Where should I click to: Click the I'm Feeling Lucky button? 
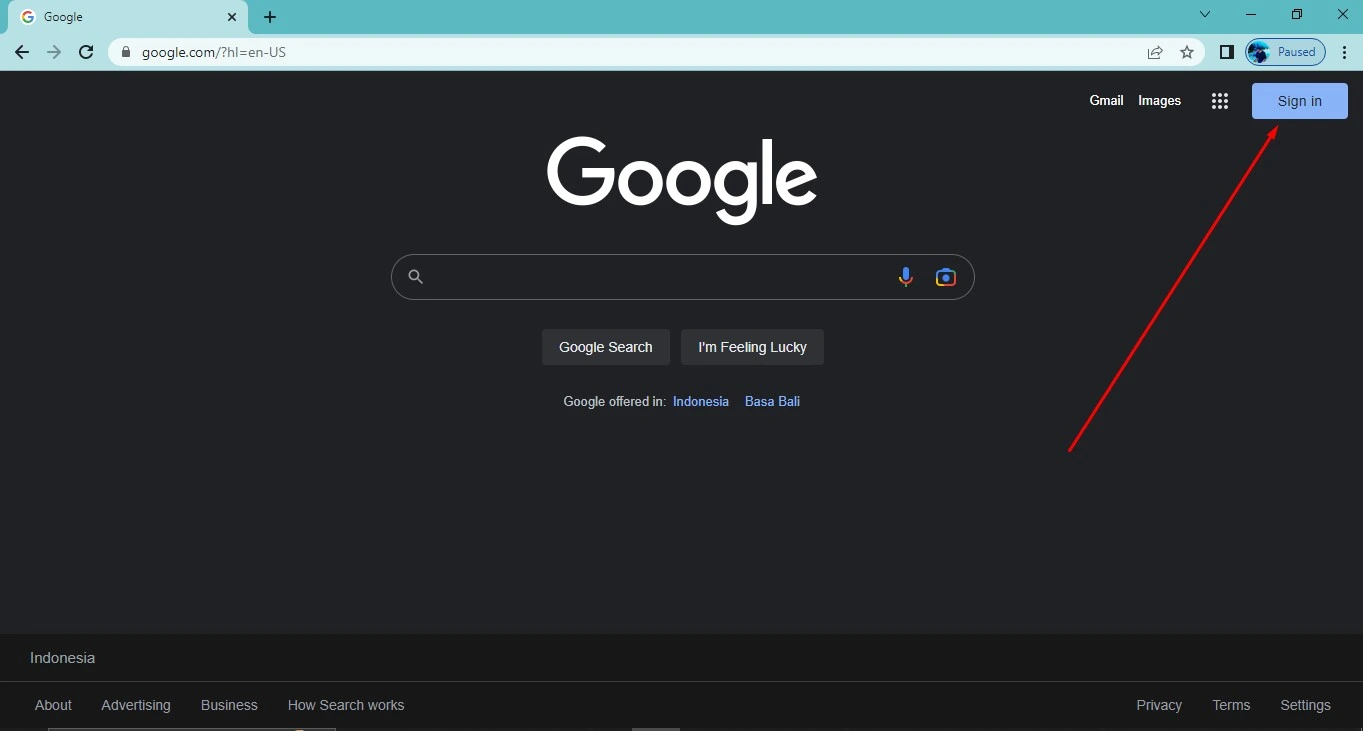click(x=752, y=347)
